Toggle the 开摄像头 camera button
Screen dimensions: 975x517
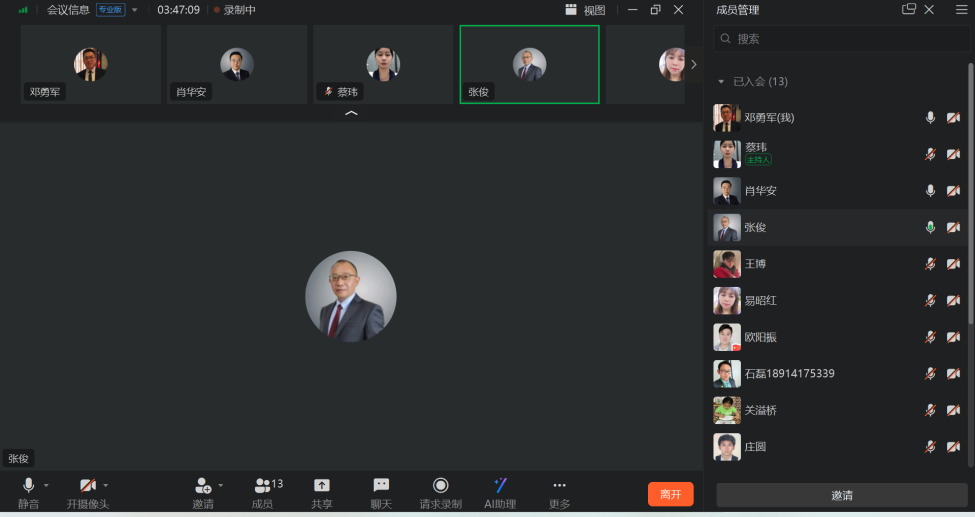coord(88,486)
